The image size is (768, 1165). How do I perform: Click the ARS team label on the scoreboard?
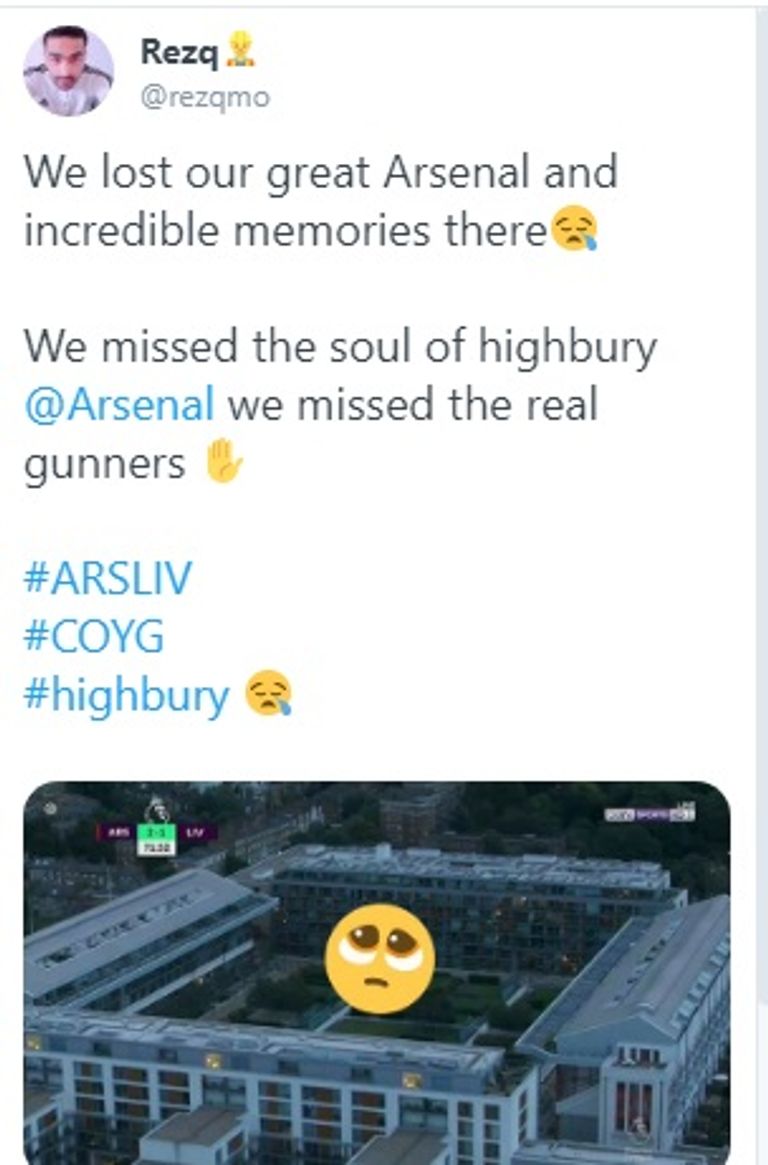pyautogui.click(x=118, y=832)
